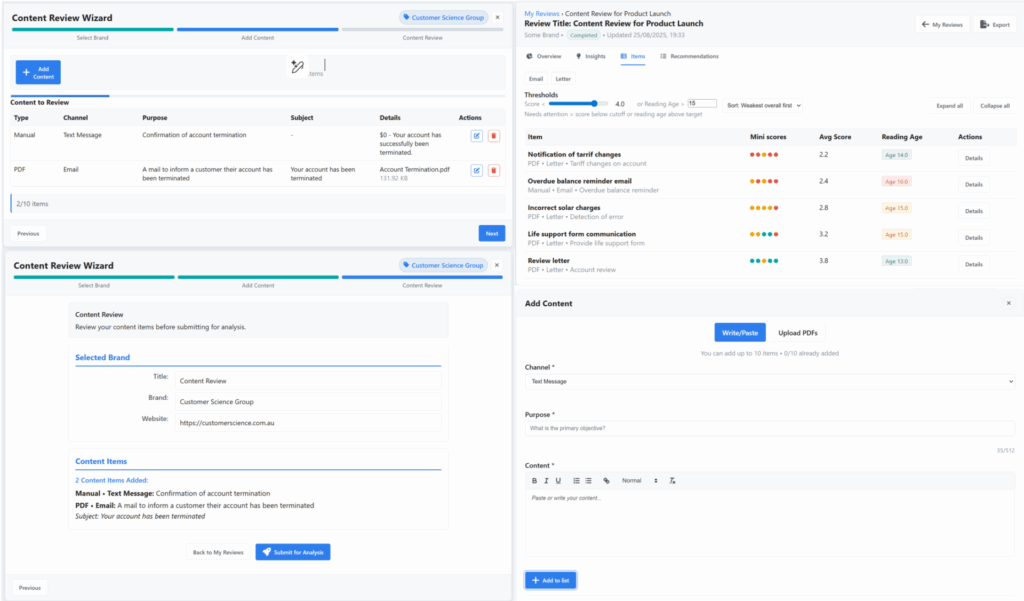Toggle the Email filter above Thresholds
Screen dimensions: 1024x601
point(536,77)
